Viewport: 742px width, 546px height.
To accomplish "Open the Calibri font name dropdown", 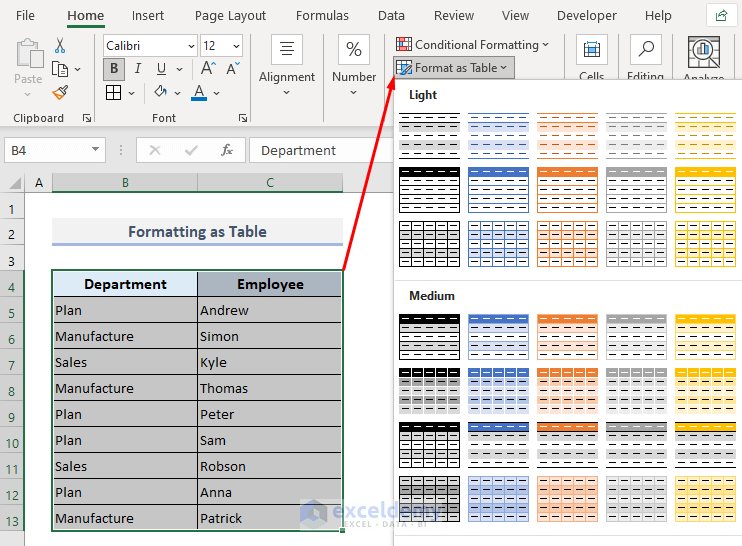I will (189, 46).
